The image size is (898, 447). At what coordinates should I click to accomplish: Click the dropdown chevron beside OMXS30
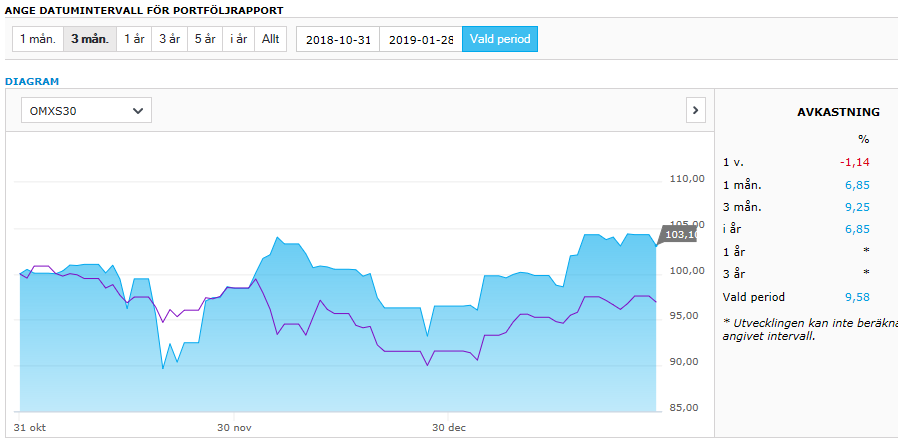point(137,110)
